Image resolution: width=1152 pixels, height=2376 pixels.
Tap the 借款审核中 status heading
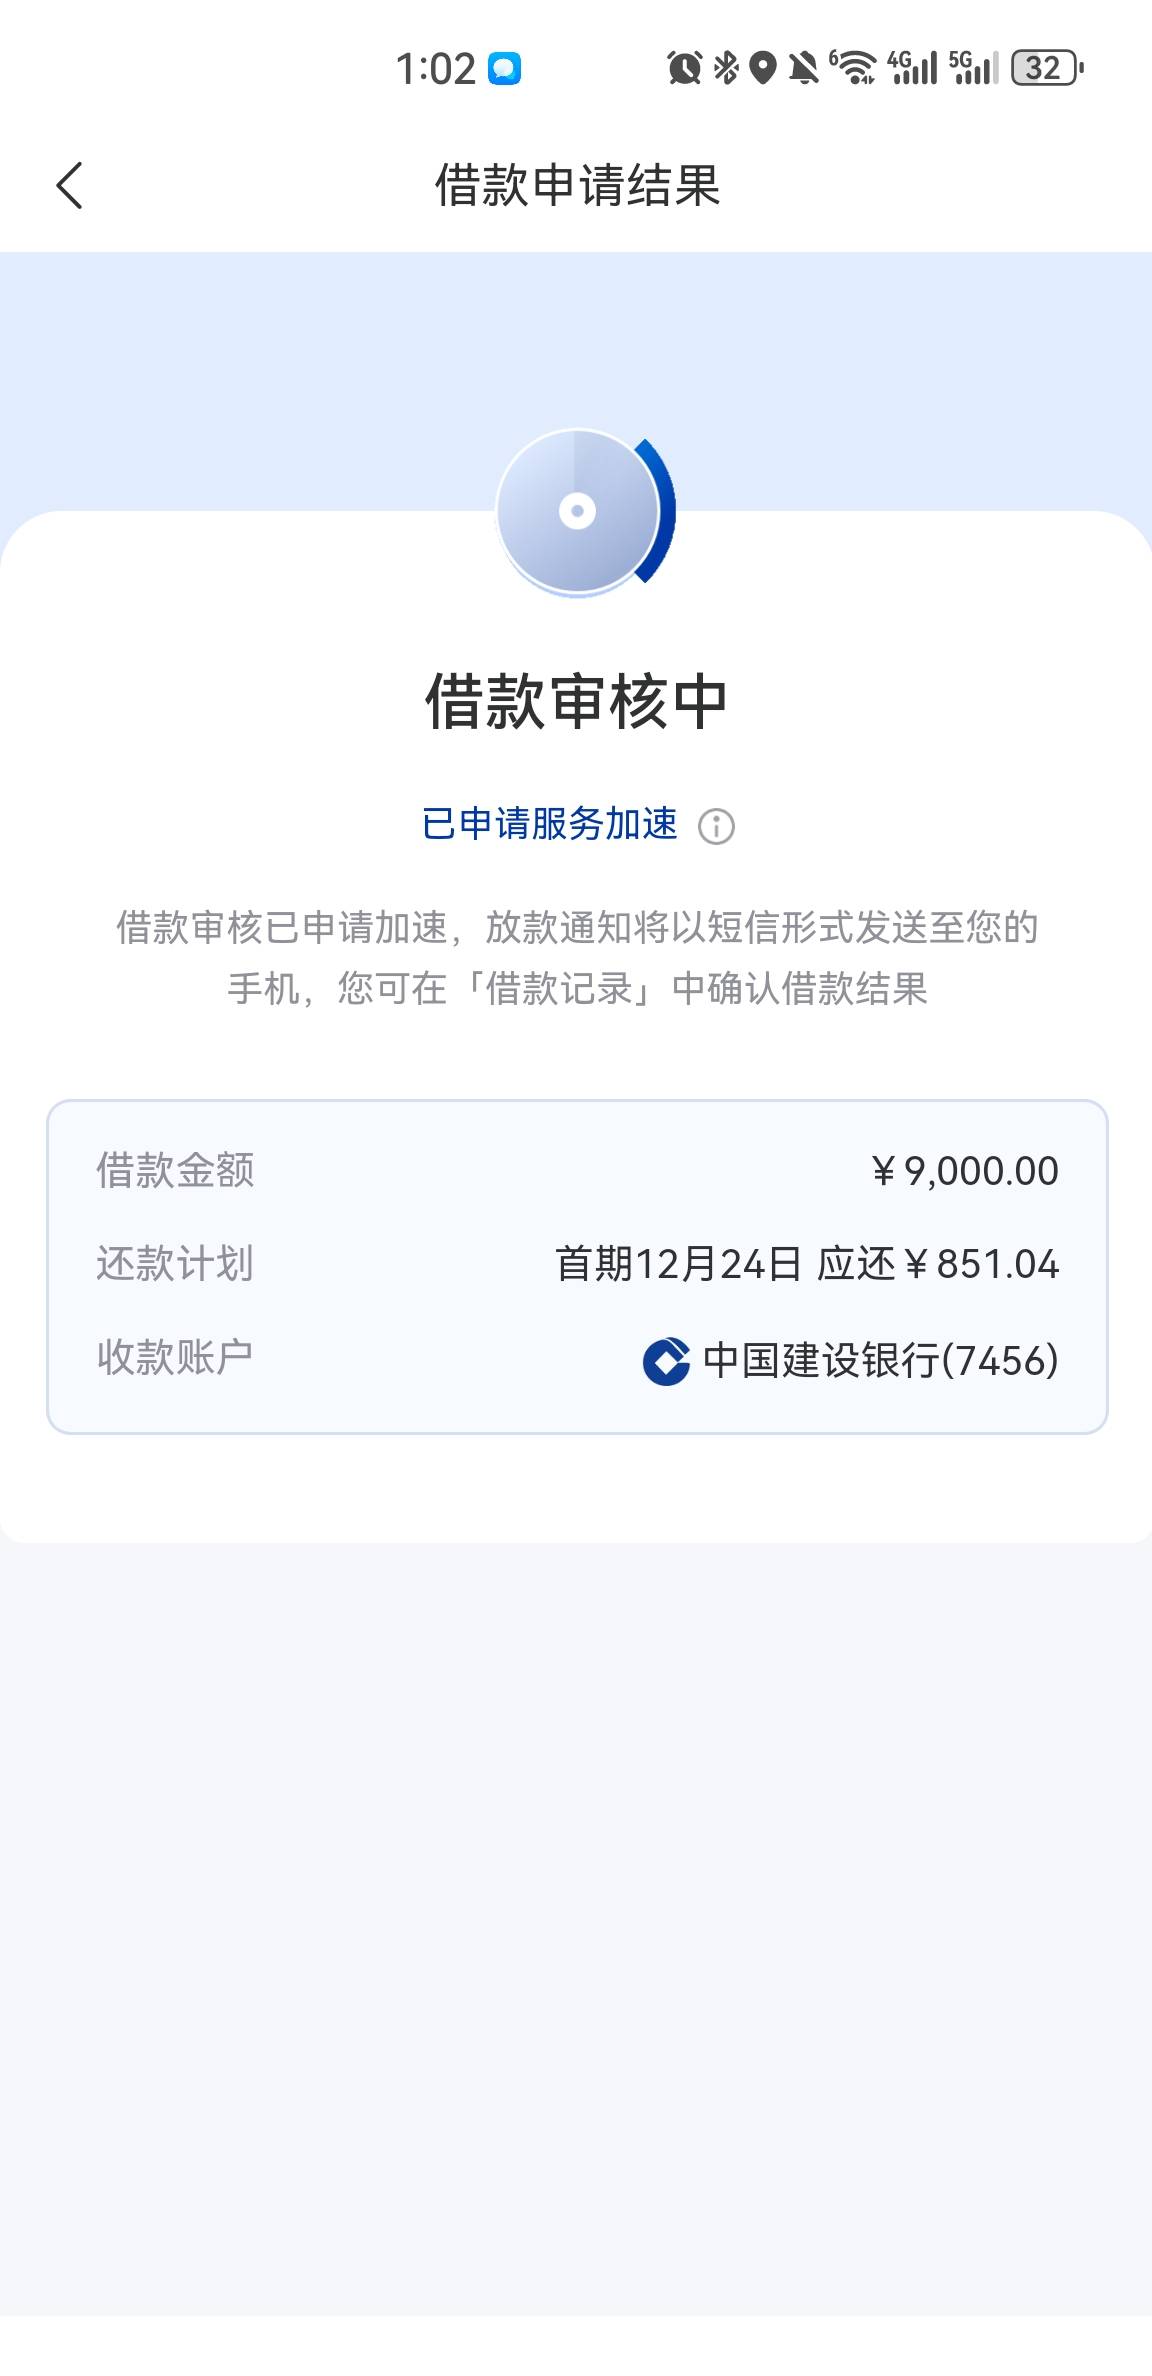576,701
